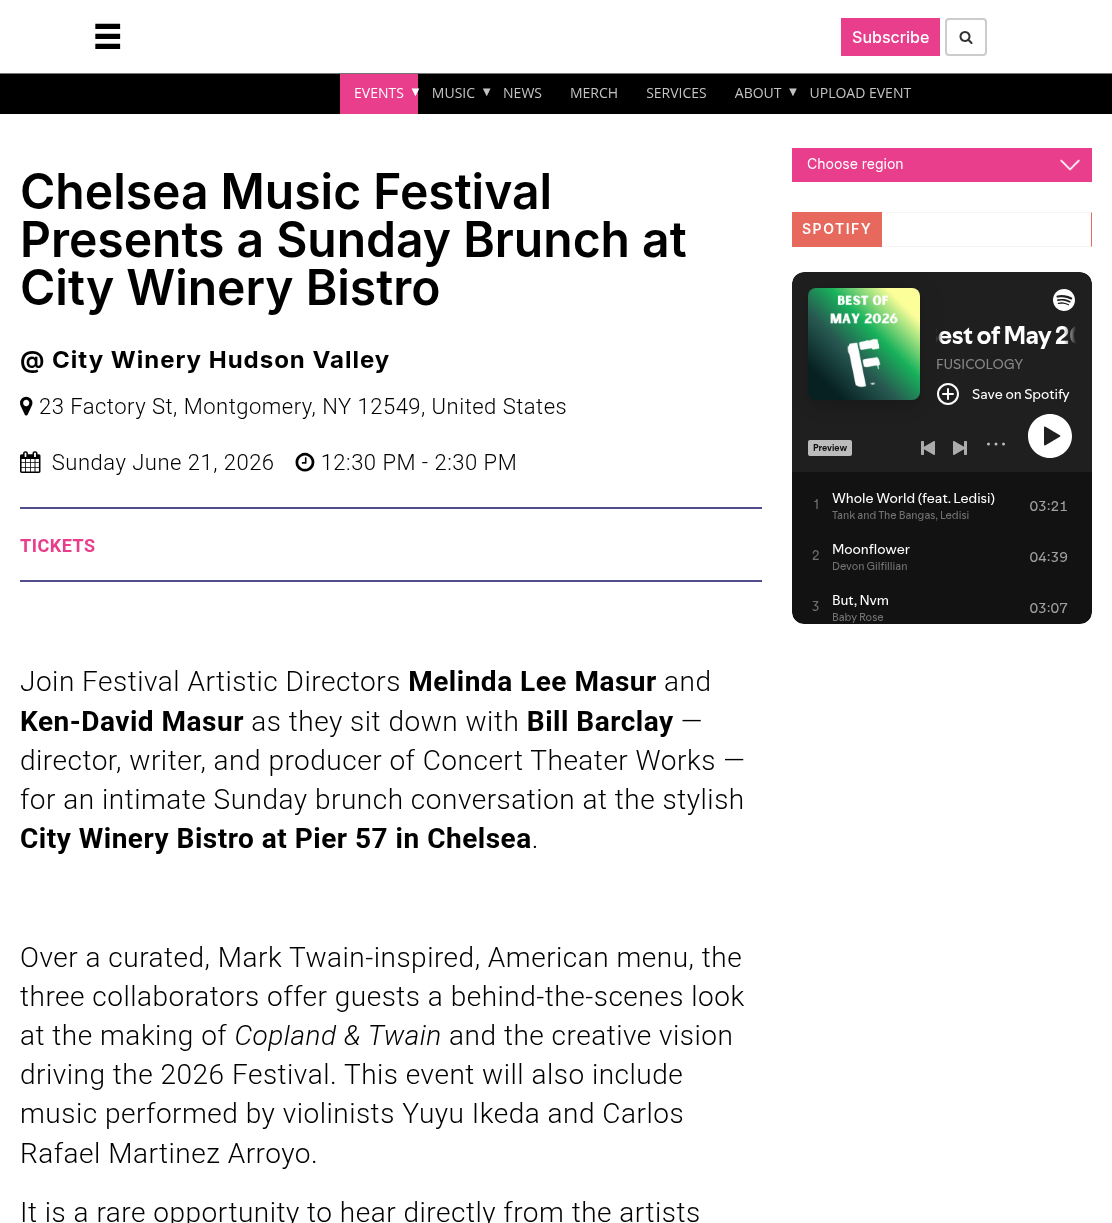Expand the Choose region dropdown
Viewport: 1112px width, 1223px height.
(942, 165)
